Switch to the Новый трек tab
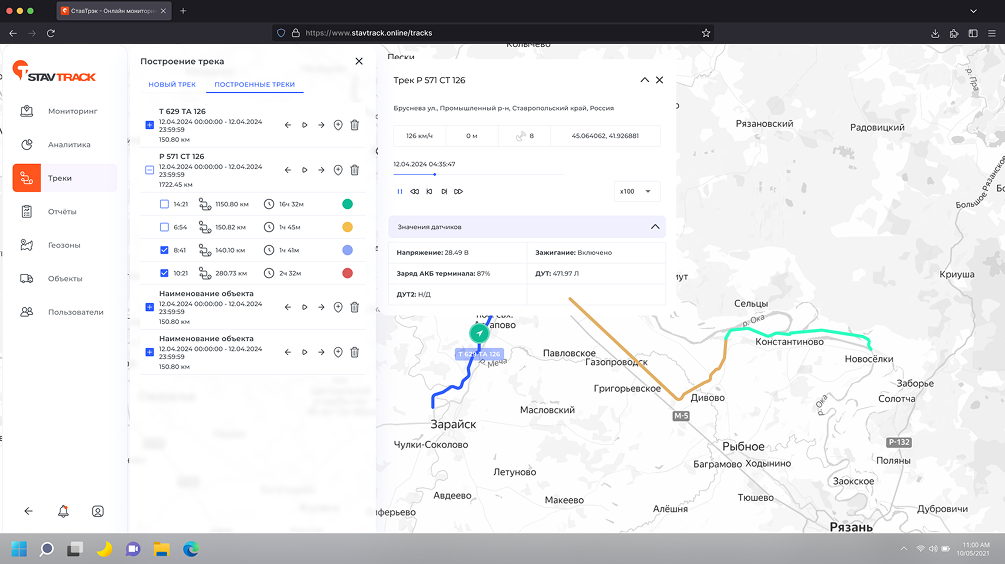Screen dimensions: 1005x564 click(172, 85)
